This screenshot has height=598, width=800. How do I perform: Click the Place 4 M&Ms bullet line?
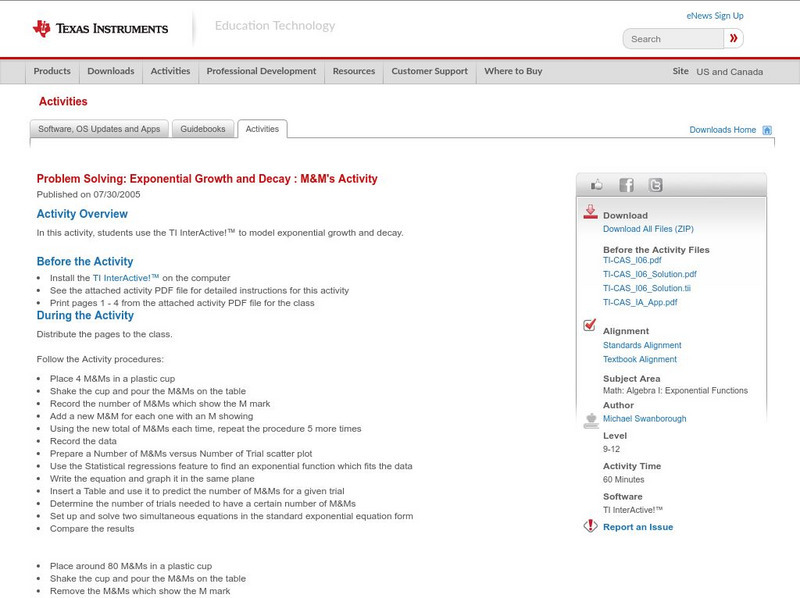(112, 379)
